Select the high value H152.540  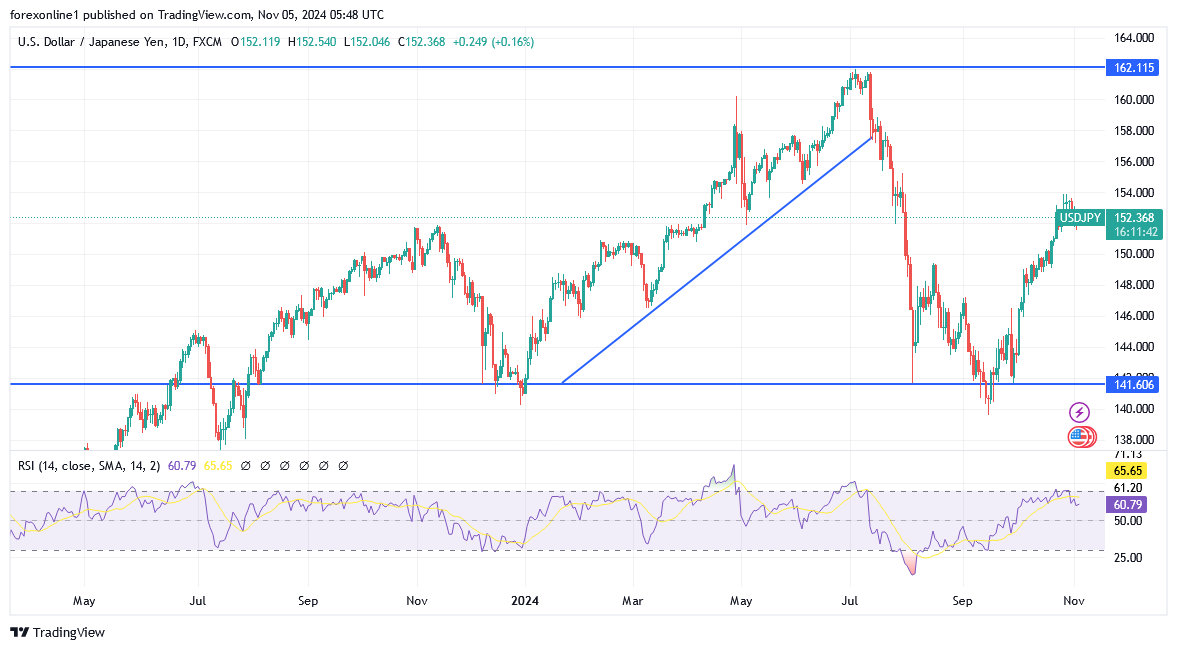312,42
